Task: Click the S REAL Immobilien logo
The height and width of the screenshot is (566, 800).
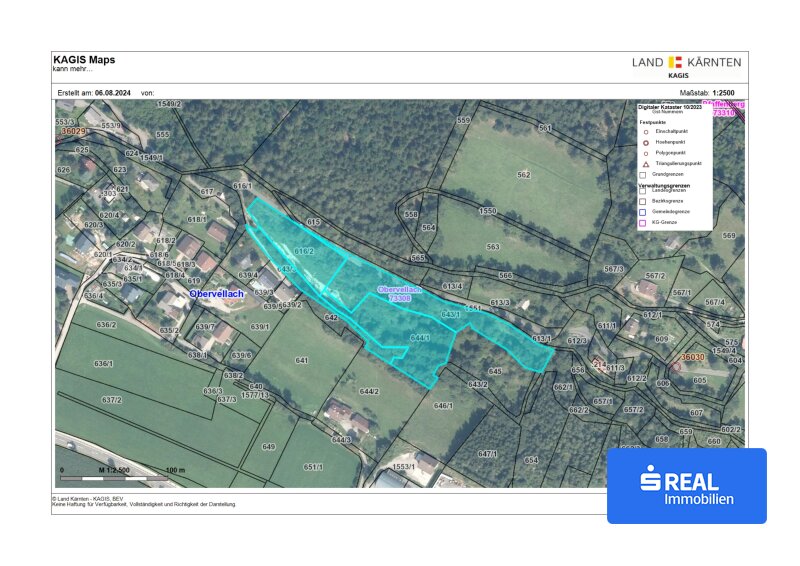Action: pos(687,485)
